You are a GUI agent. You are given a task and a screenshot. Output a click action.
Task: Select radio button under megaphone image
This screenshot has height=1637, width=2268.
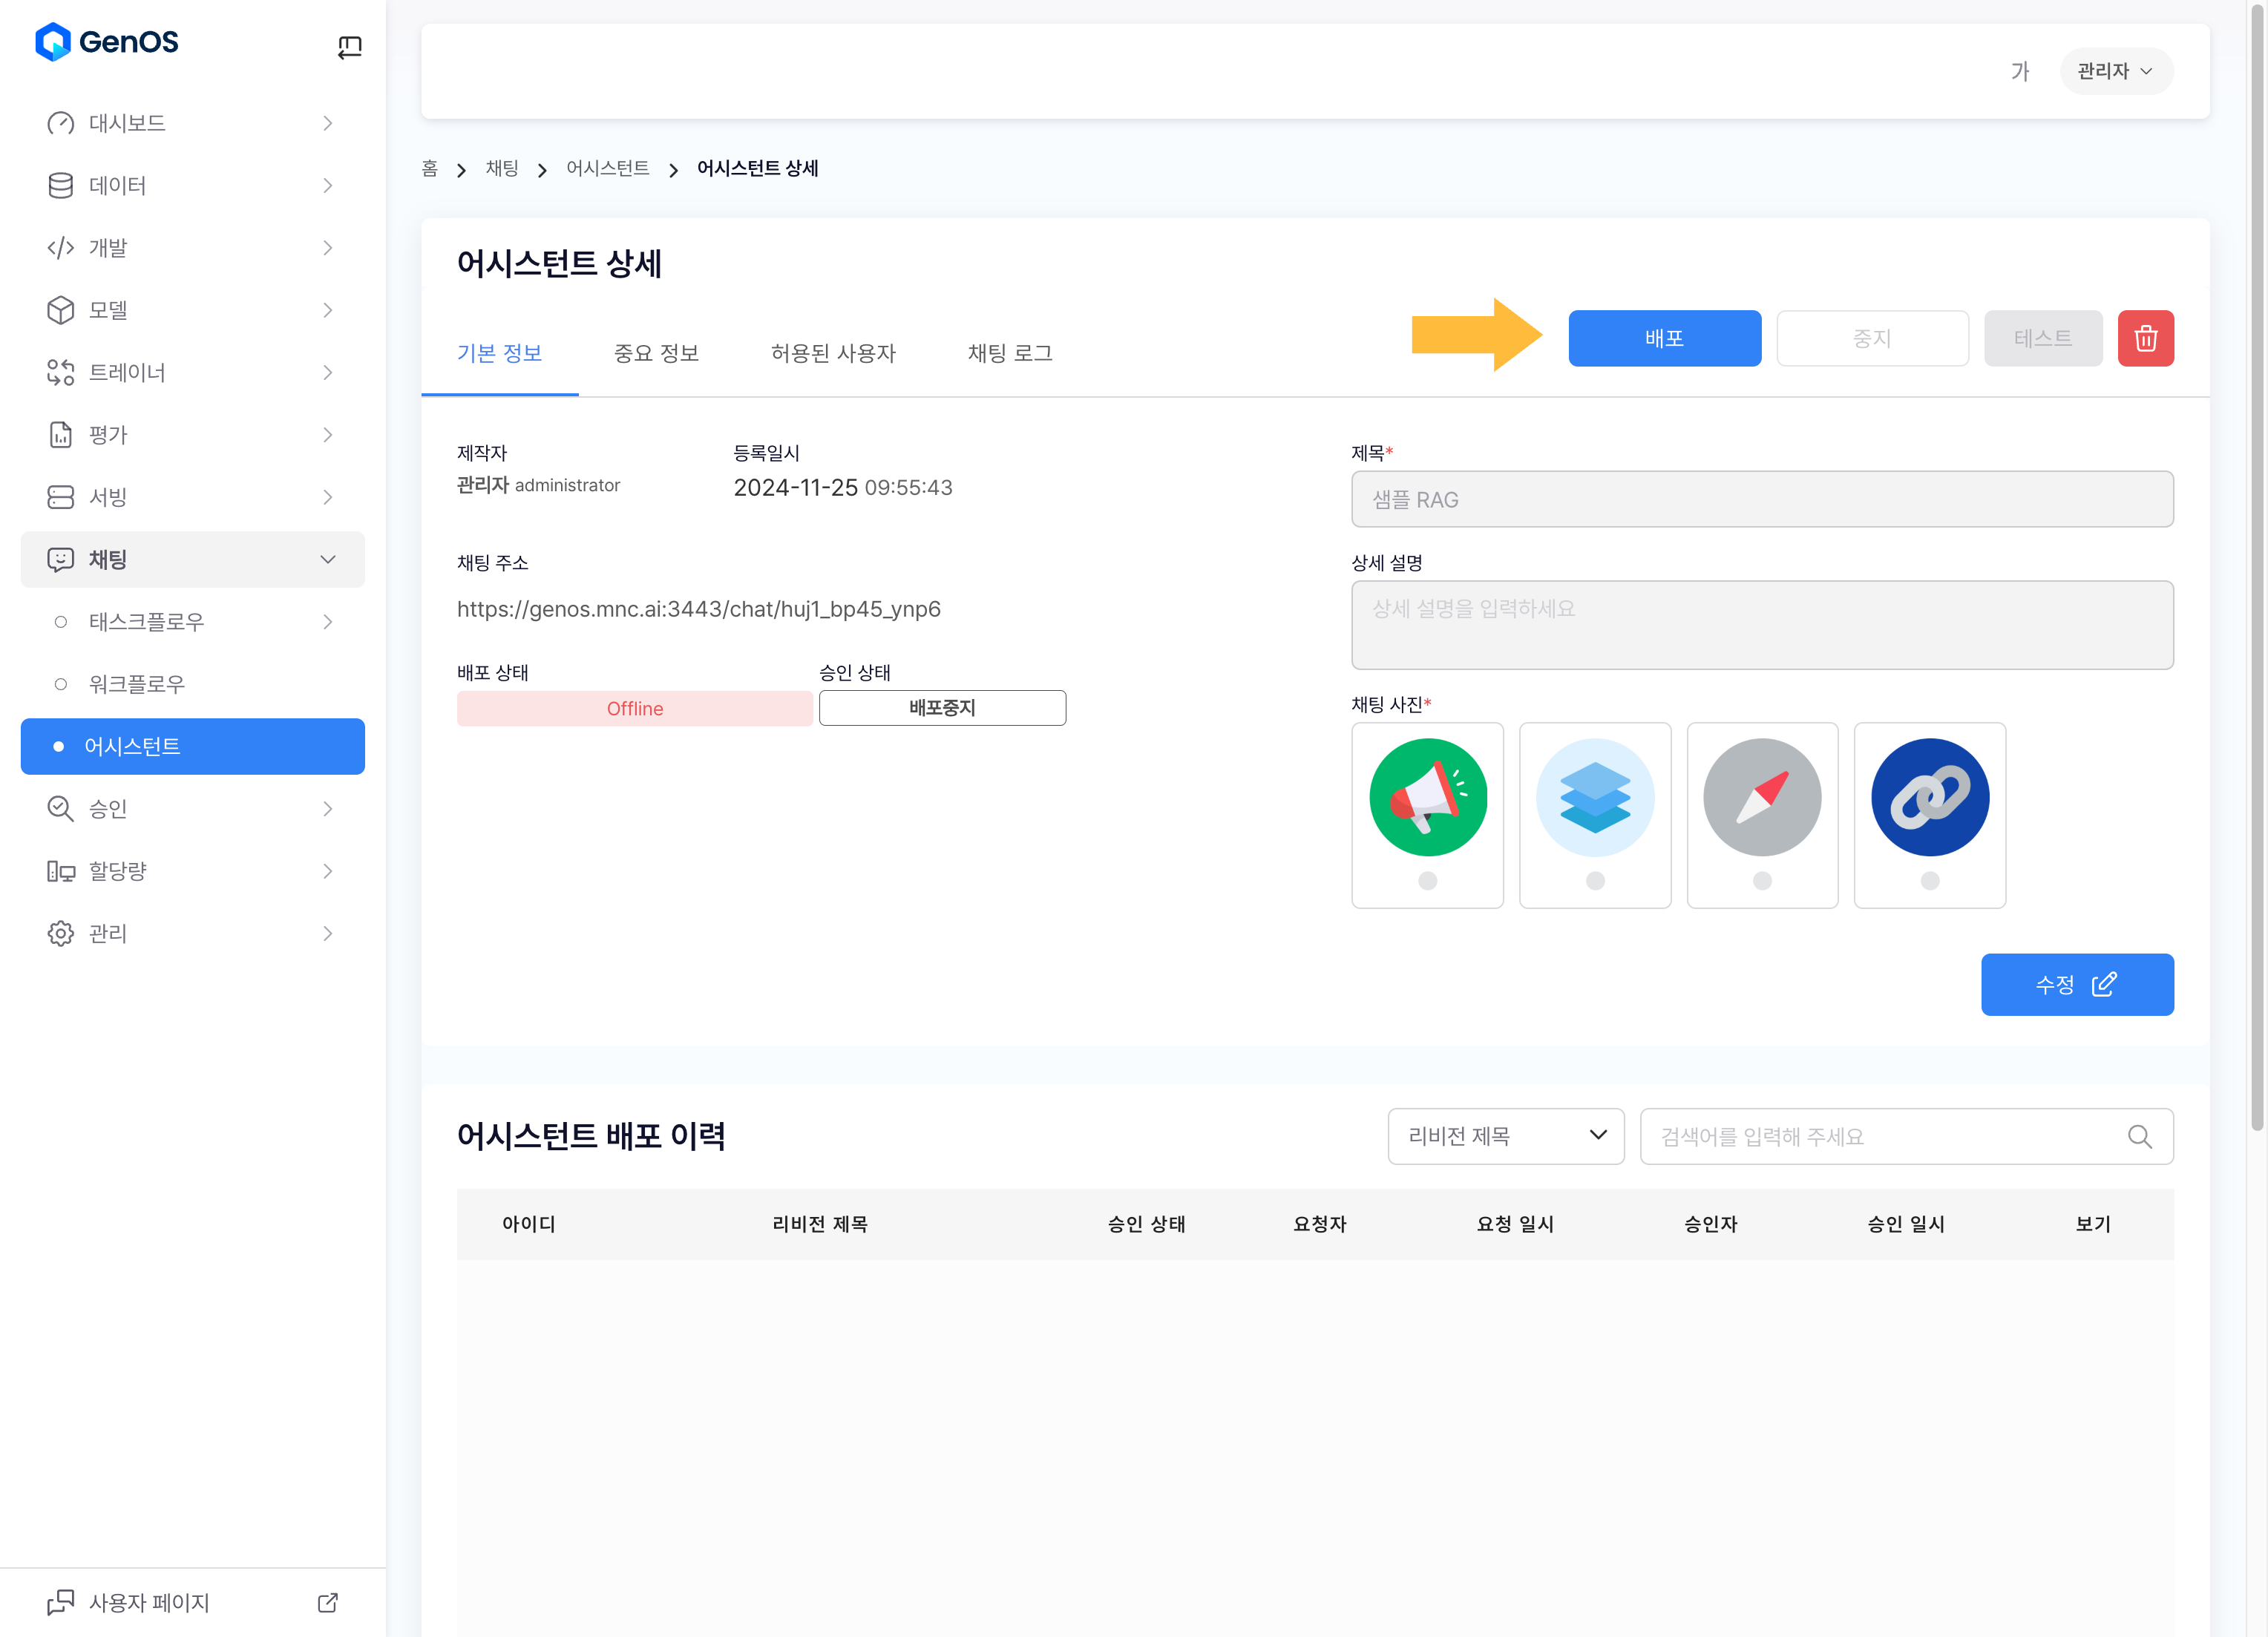pyautogui.click(x=1427, y=881)
